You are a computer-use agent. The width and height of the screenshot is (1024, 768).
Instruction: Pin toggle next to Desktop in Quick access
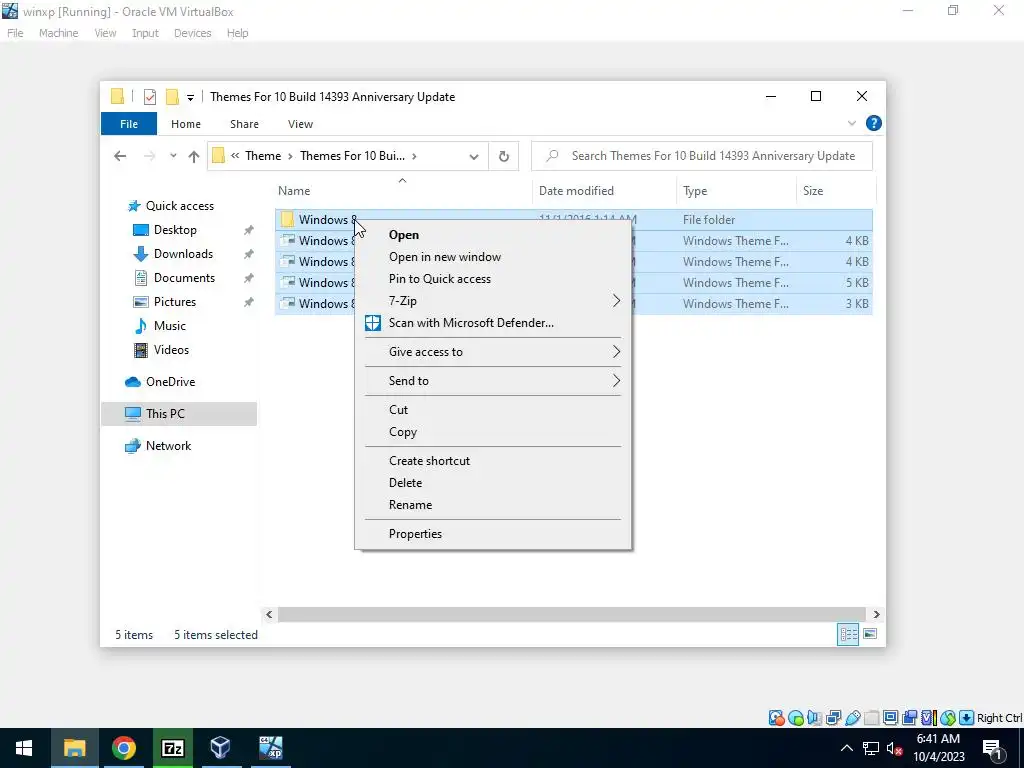(x=248, y=230)
